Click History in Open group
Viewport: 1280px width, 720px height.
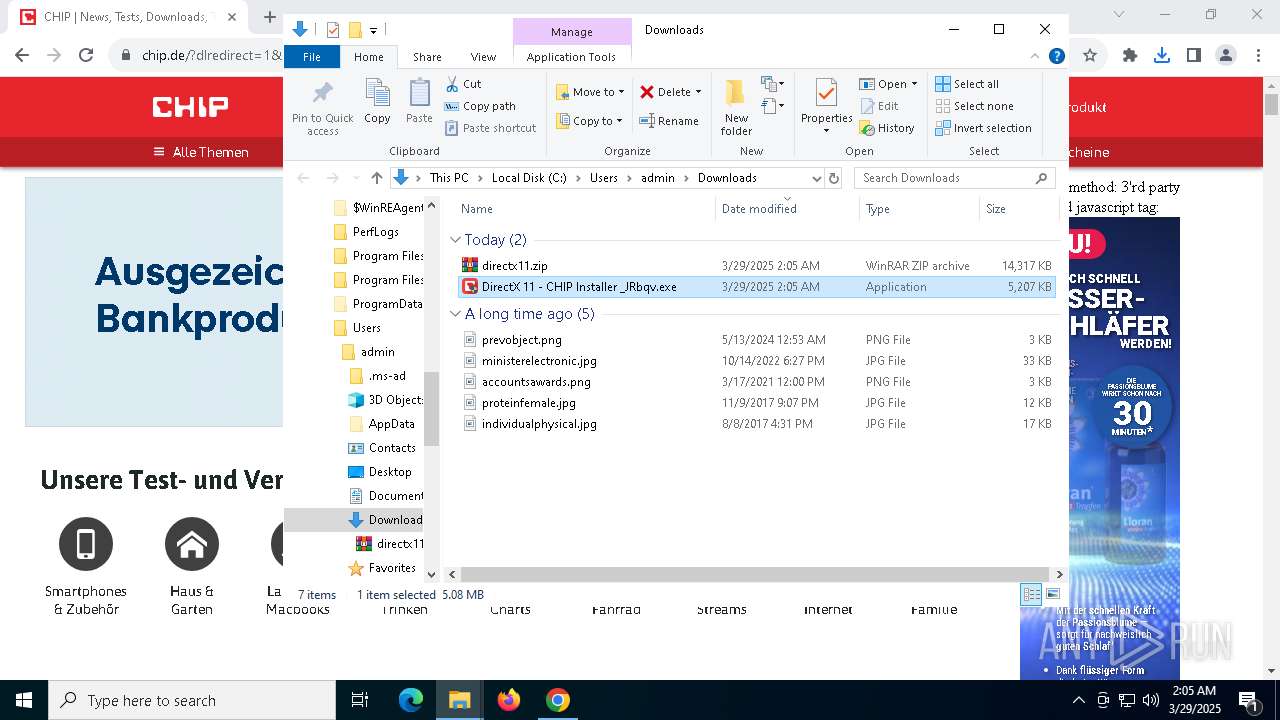[x=886, y=128]
